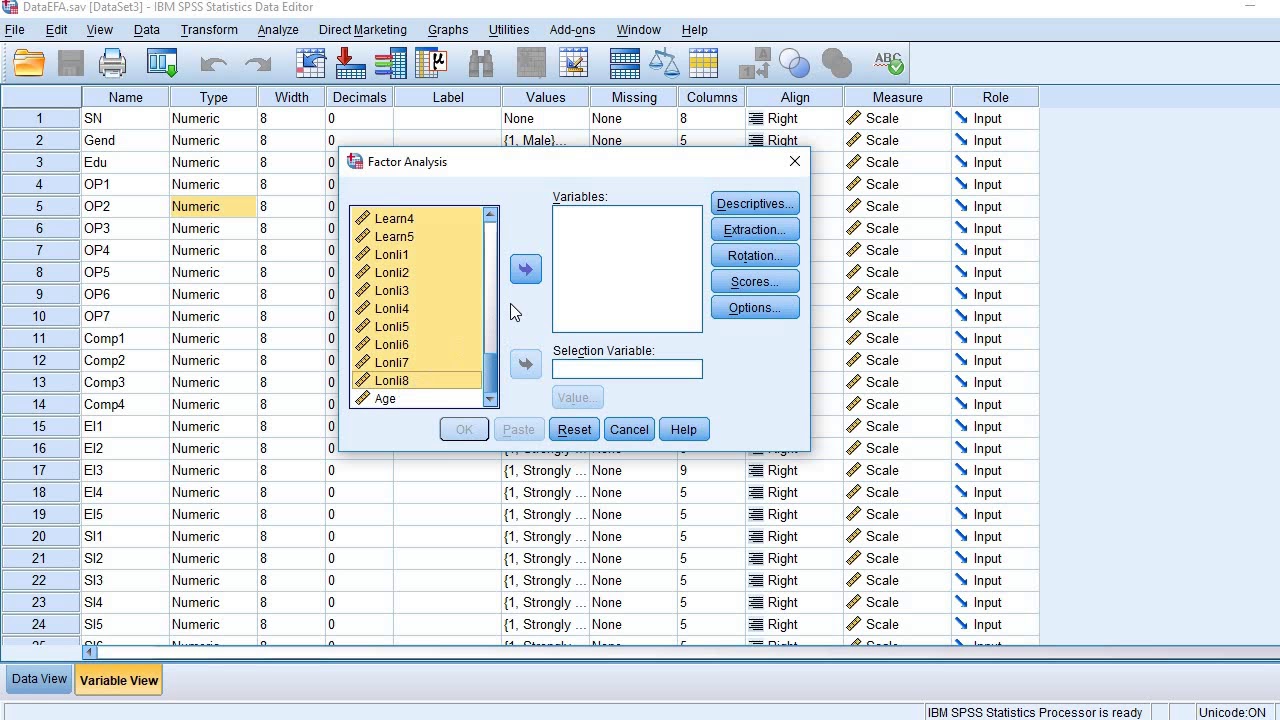Image resolution: width=1280 pixels, height=720 pixels.
Task: Open the Direct Marketing menu
Action: 363,29
